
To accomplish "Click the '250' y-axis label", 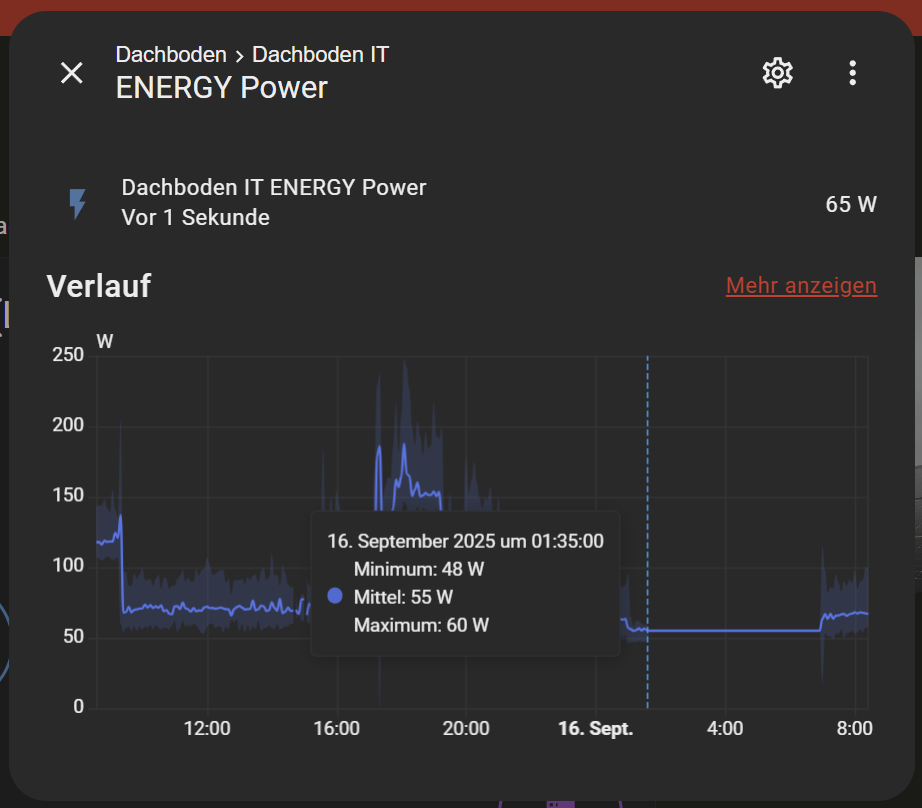I will pyautogui.click(x=68, y=355).
